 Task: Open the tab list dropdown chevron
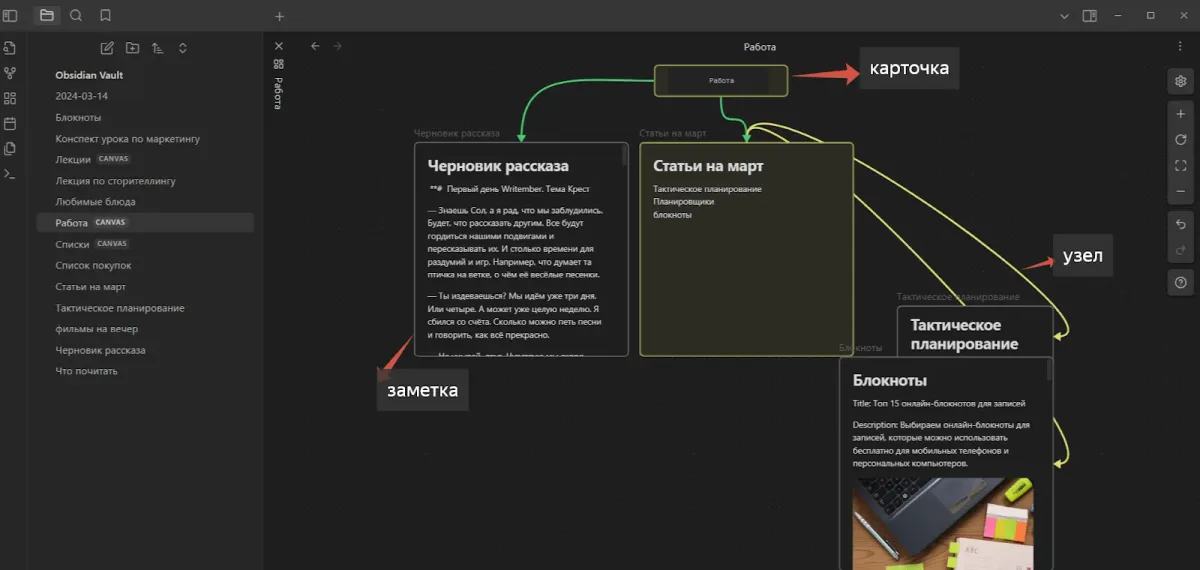(x=1064, y=16)
